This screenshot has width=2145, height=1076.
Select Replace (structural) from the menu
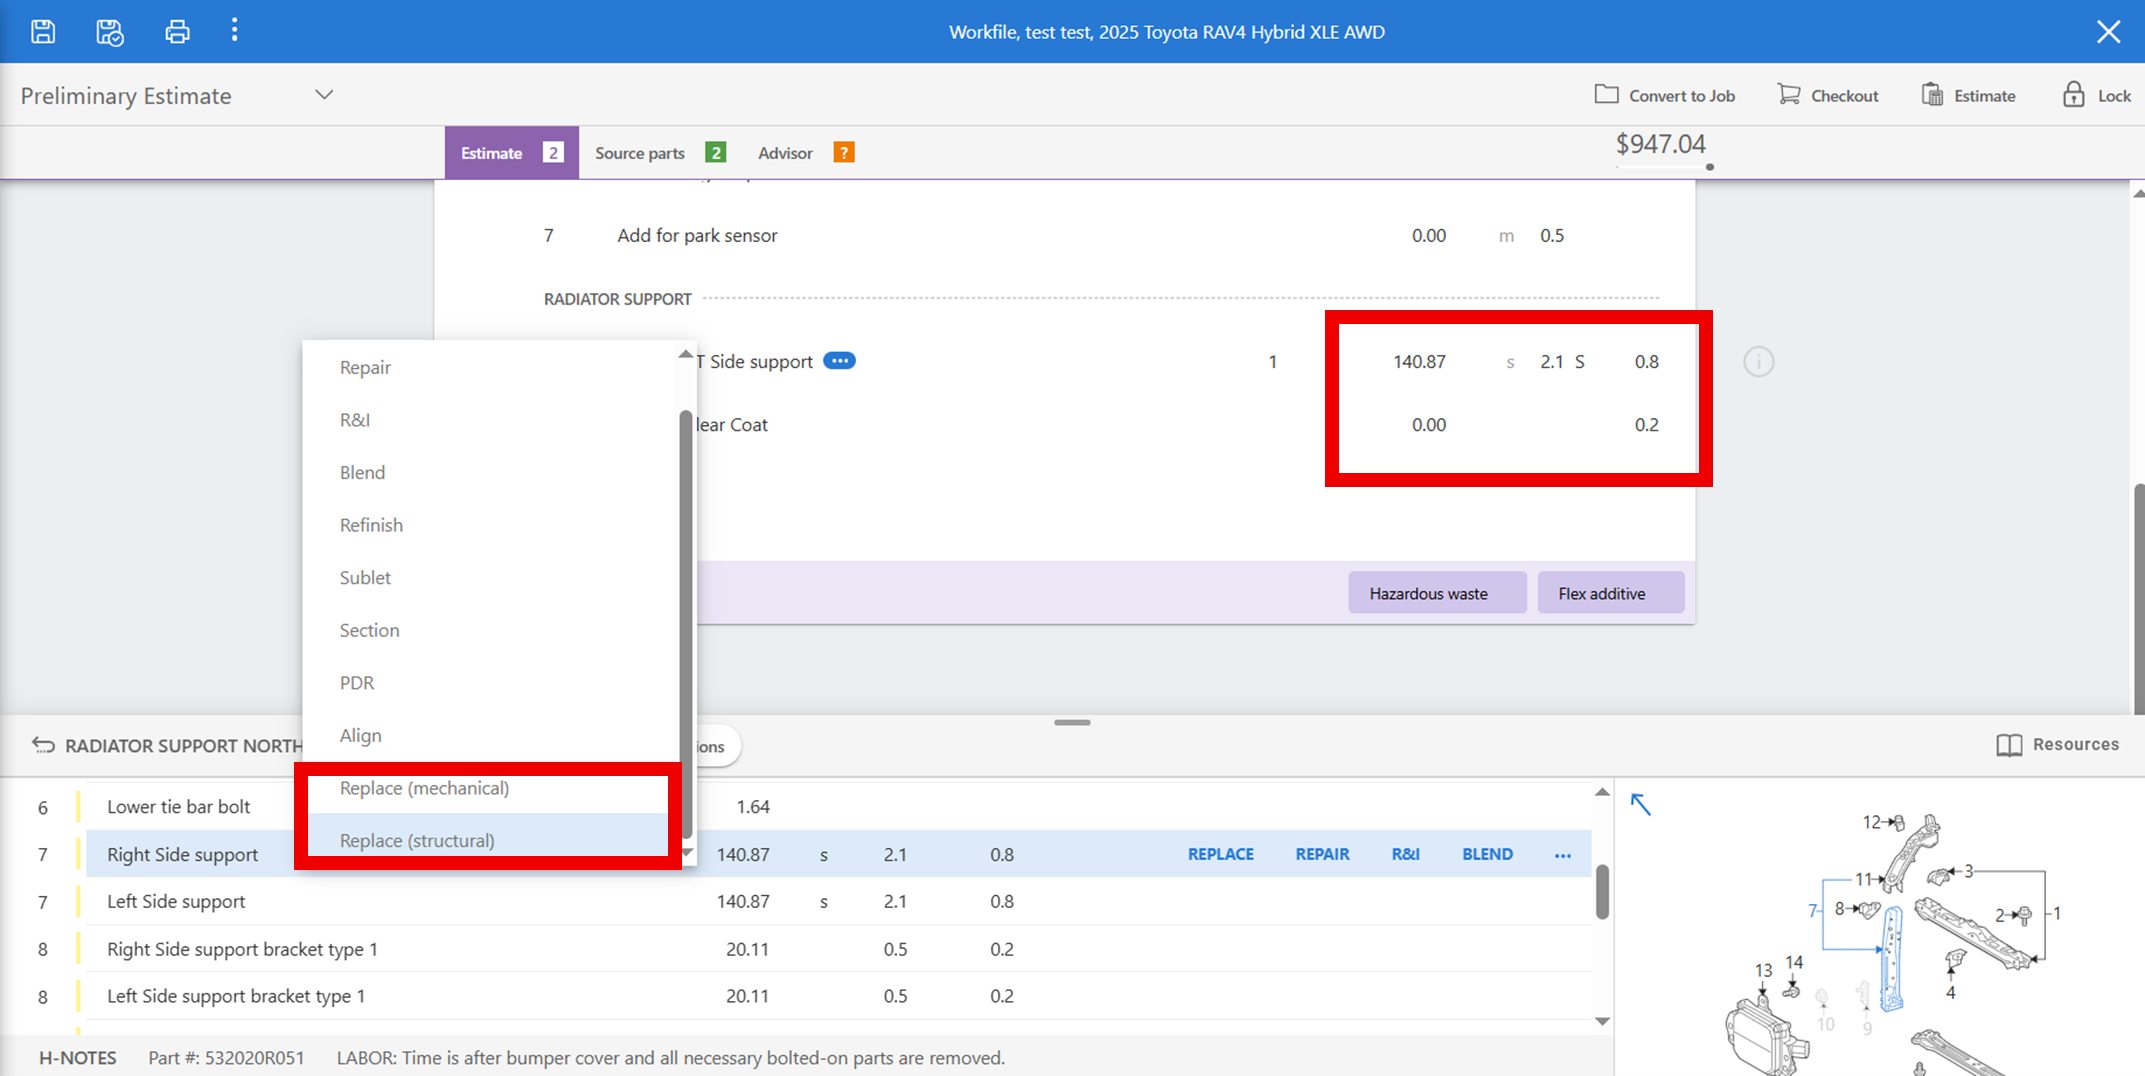click(x=417, y=840)
